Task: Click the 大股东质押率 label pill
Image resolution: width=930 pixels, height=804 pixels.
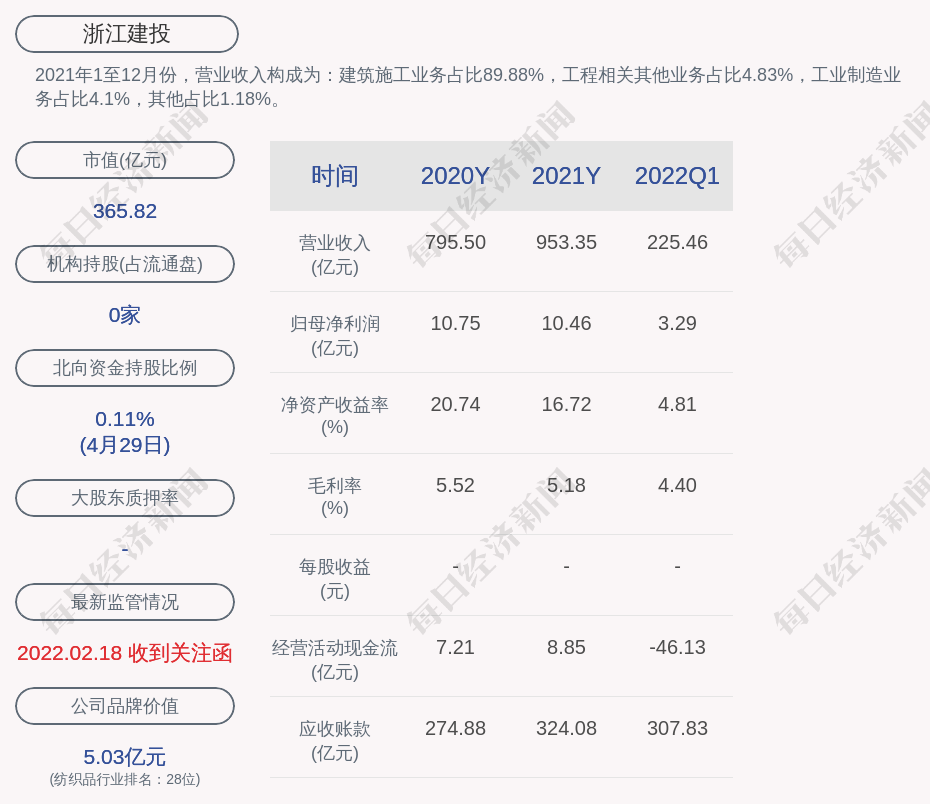Action: (x=125, y=498)
